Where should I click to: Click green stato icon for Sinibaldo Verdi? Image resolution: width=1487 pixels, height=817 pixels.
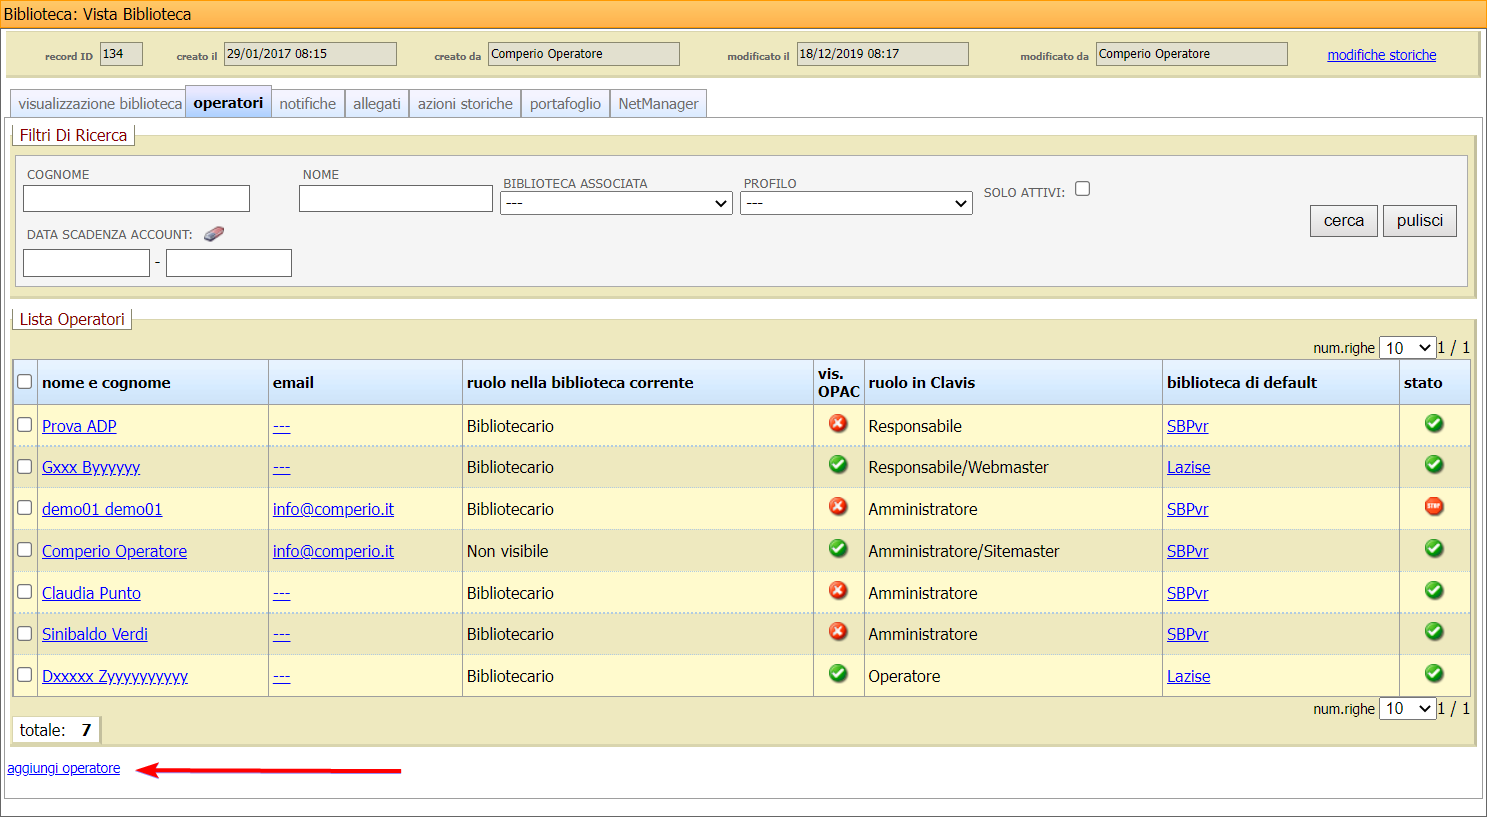(1434, 632)
